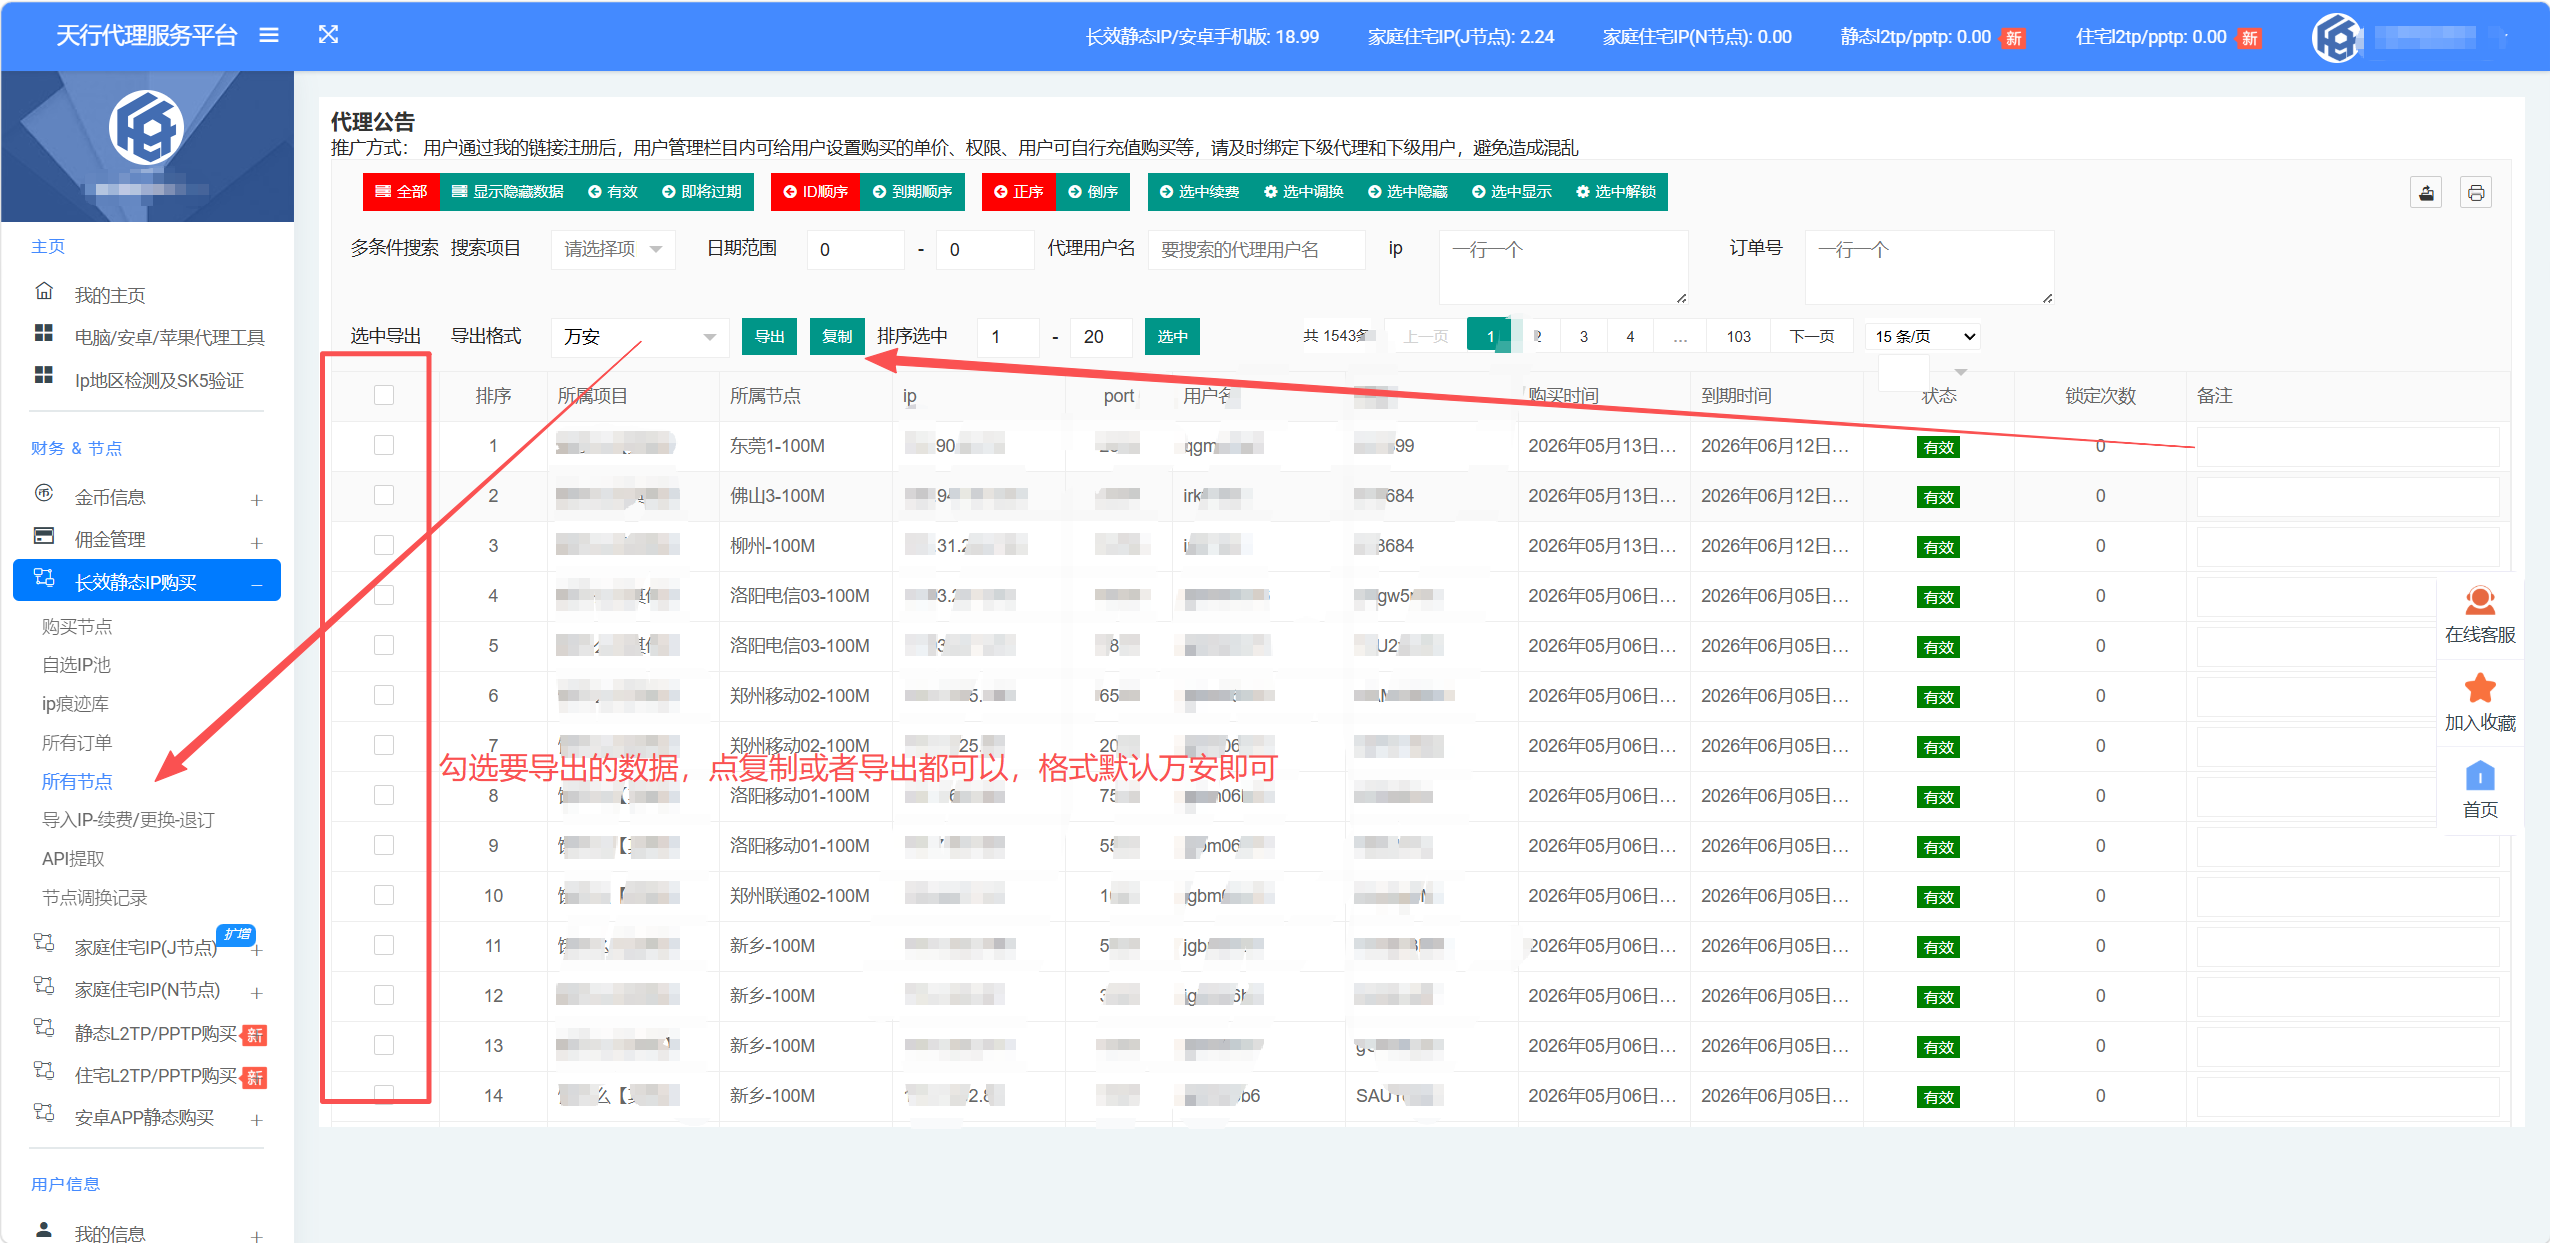Filter by 全部 red button
This screenshot has width=2550, height=1243.
(401, 192)
